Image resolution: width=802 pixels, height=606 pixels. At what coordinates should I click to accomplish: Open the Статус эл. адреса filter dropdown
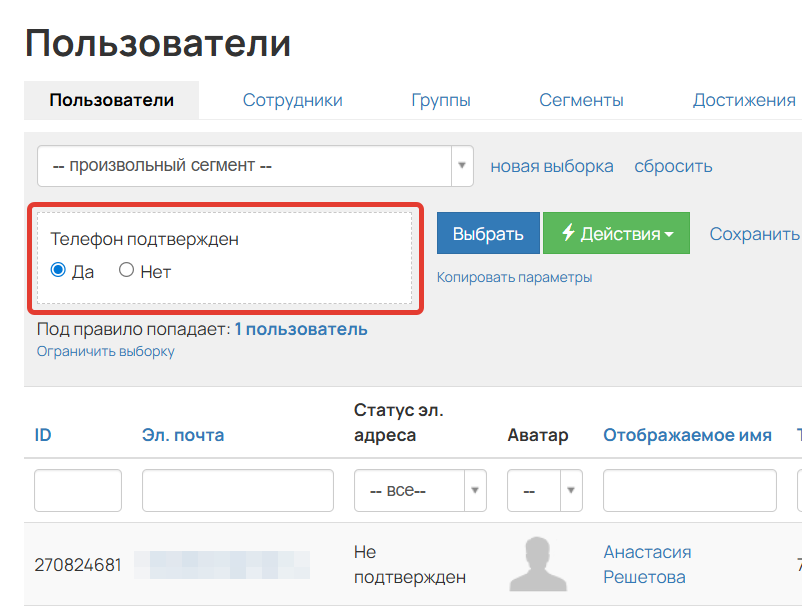click(x=474, y=490)
